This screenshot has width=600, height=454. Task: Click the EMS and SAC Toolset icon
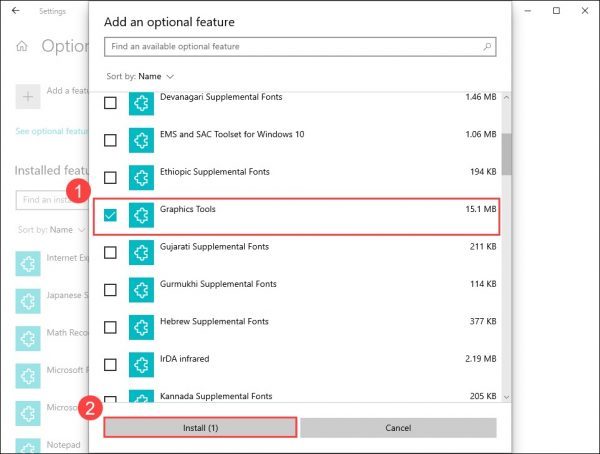(141, 140)
